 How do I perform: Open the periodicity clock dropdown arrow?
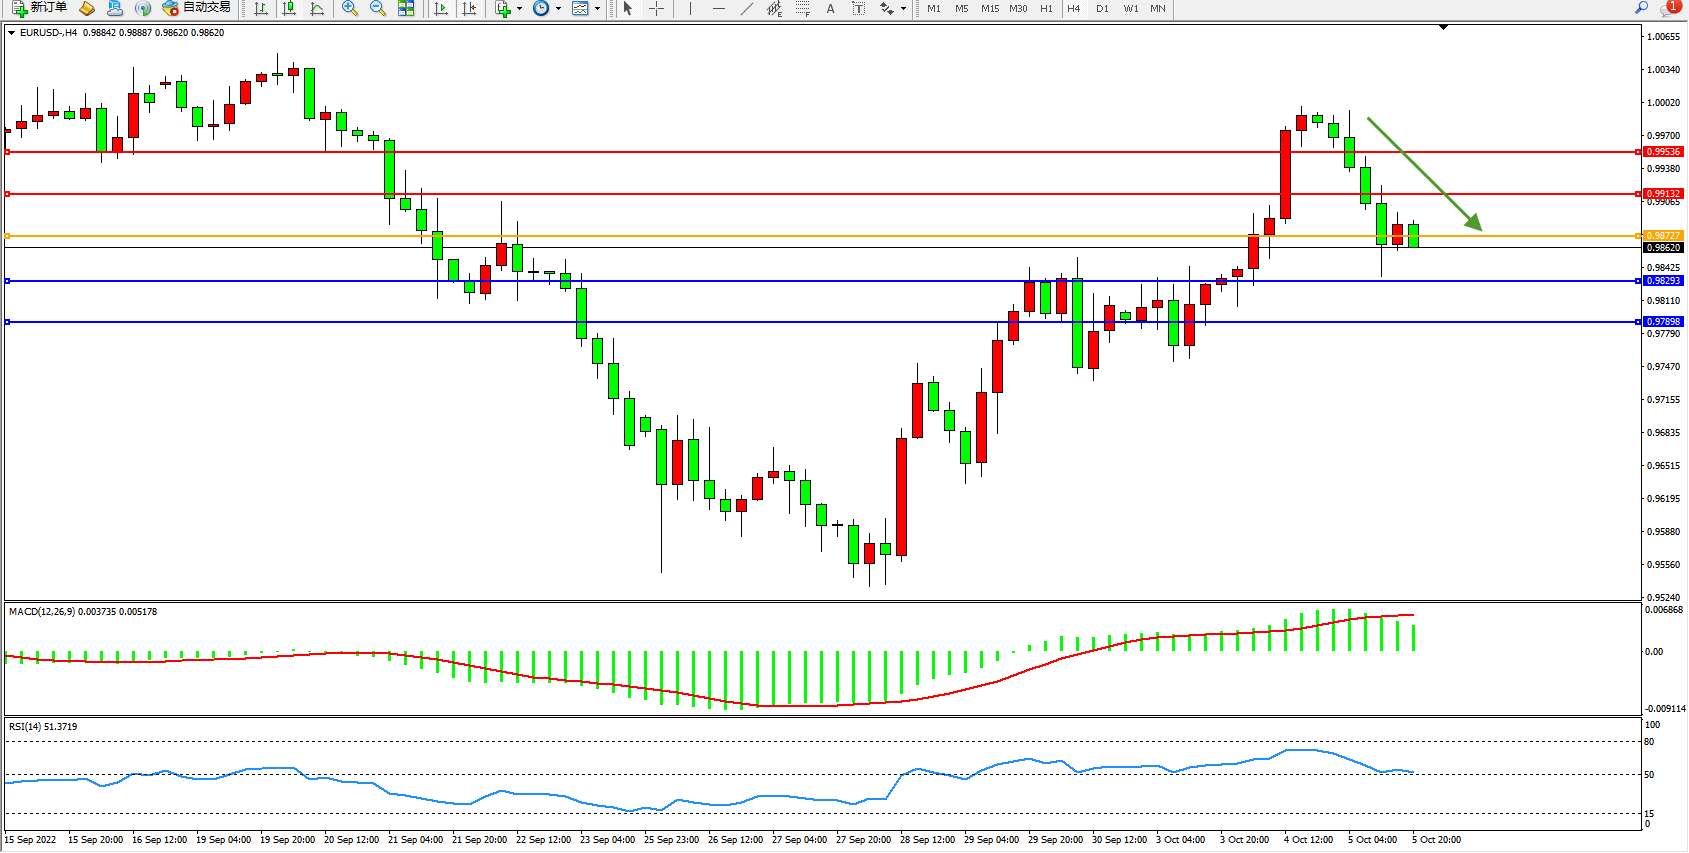[558, 8]
